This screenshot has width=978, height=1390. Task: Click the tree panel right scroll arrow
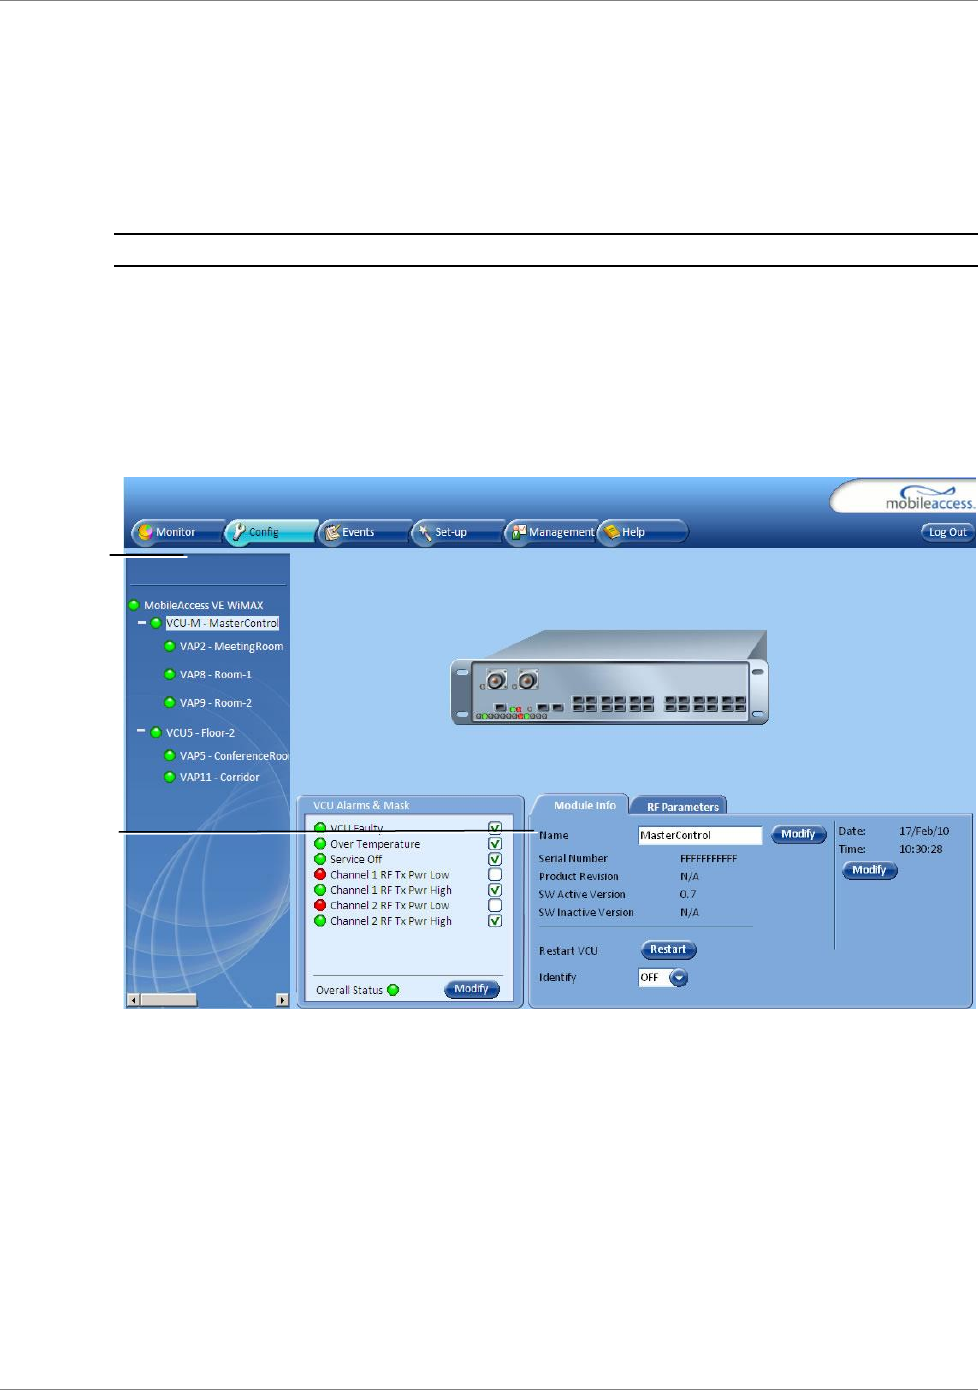(x=282, y=1000)
